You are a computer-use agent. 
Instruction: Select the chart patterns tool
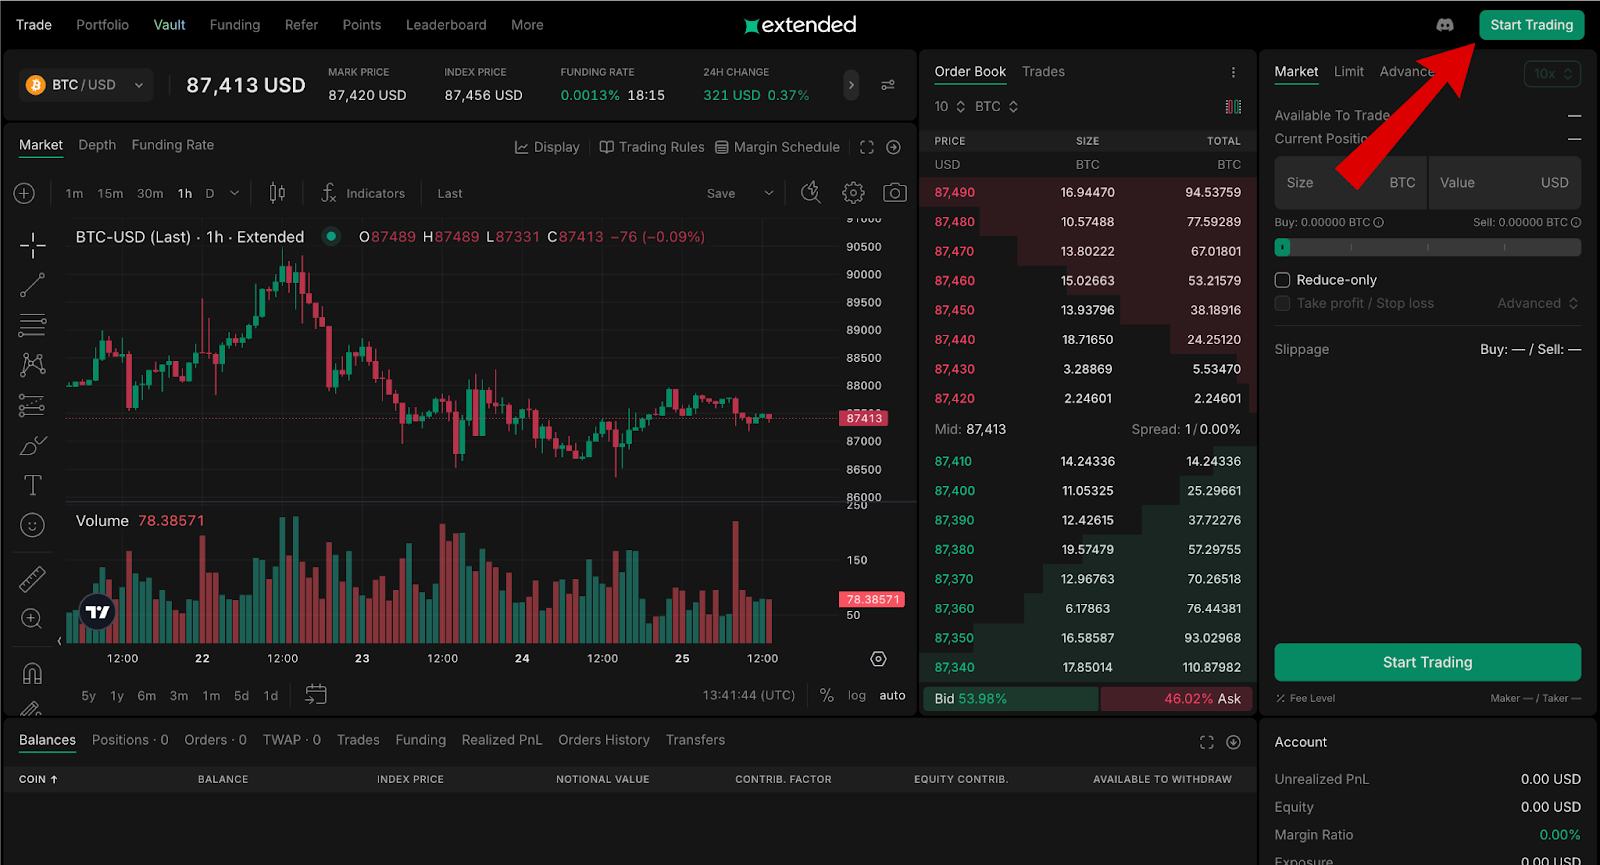pyautogui.click(x=32, y=365)
